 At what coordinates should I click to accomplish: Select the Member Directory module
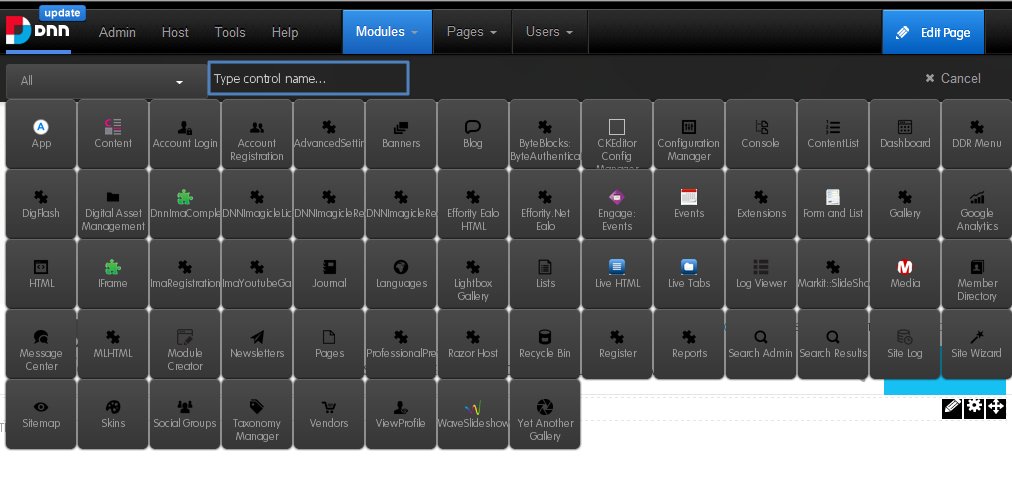[977, 274]
